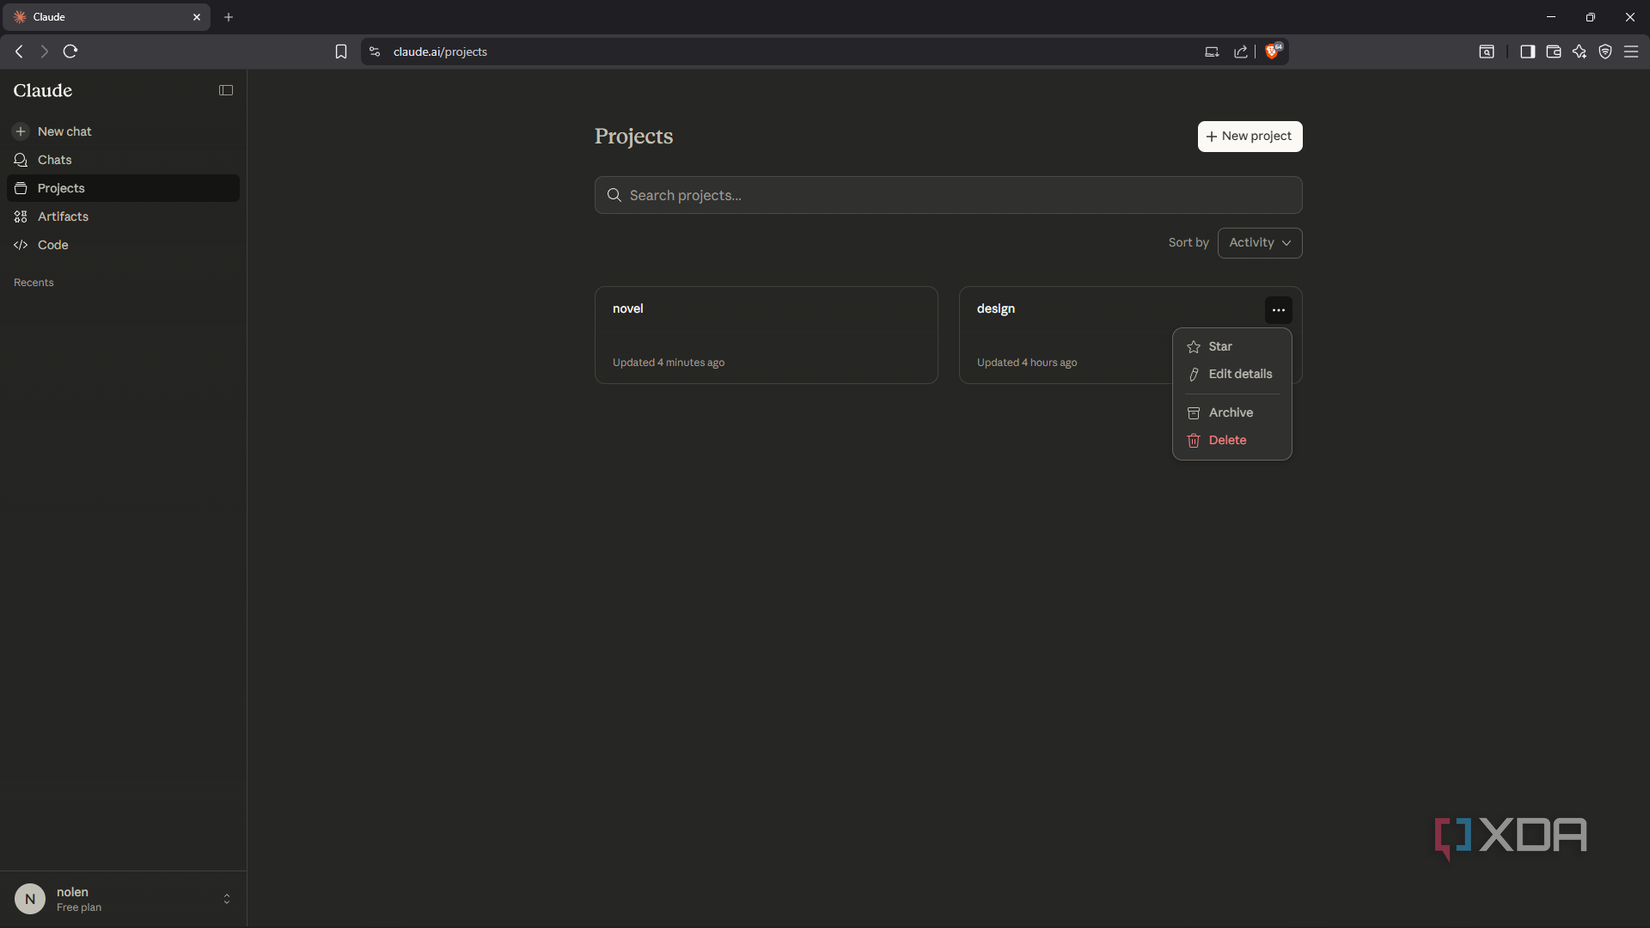Viewport: 1650px width, 928px height.
Task: Start a New chat from sidebar
Action: [x=123, y=131]
